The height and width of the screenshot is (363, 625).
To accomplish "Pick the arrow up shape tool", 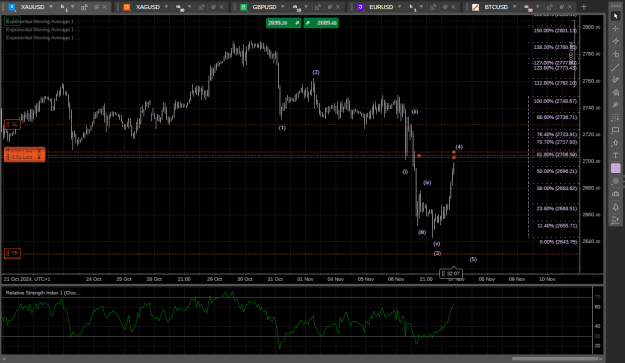I will coord(615,143).
